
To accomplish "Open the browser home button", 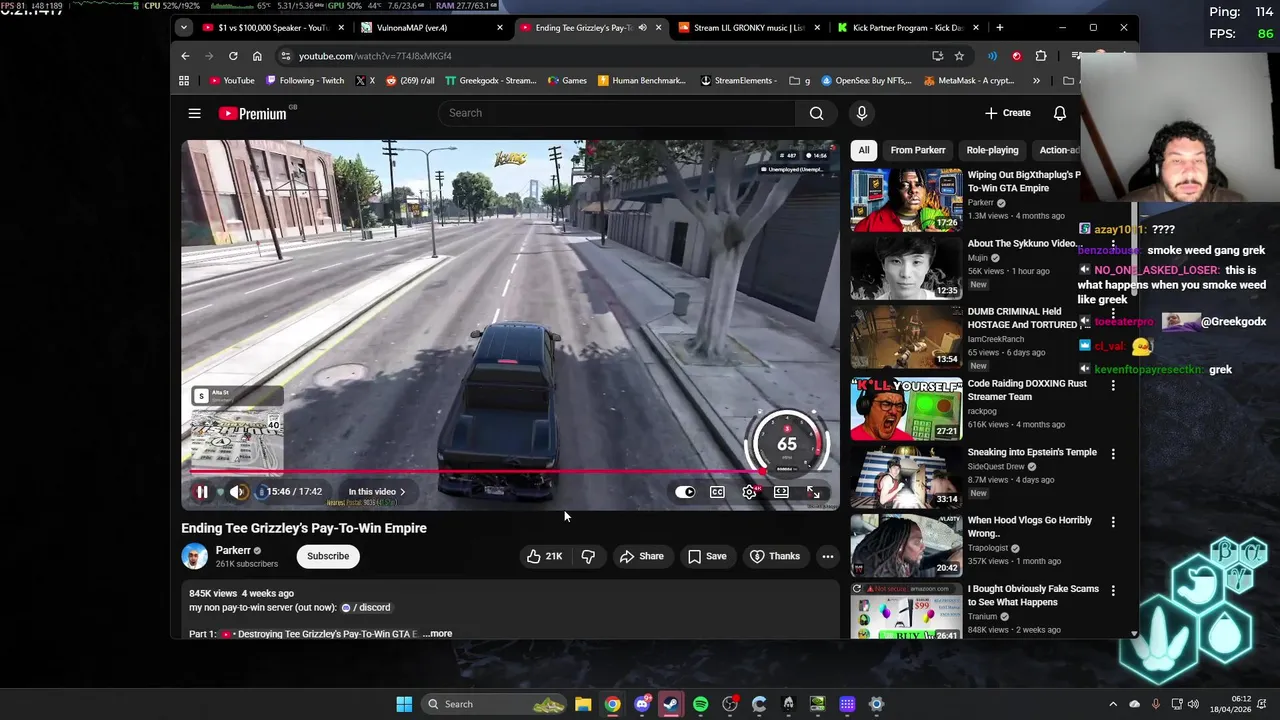I will [x=257, y=56].
